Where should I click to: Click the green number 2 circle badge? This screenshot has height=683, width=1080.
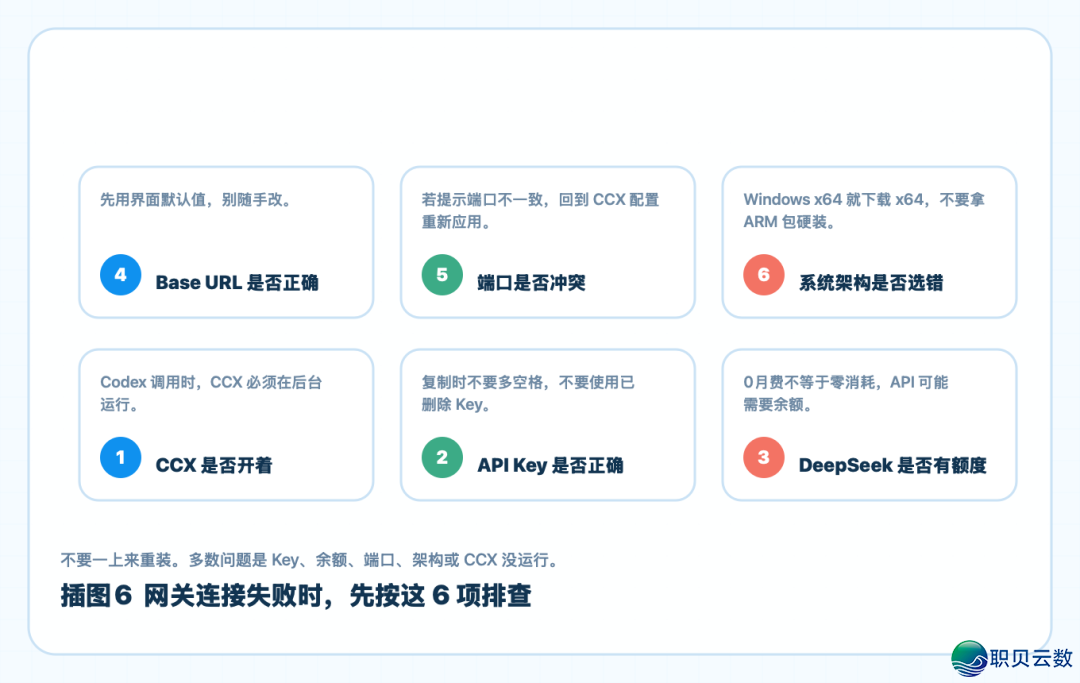pyautogui.click(x=442, y=457)
